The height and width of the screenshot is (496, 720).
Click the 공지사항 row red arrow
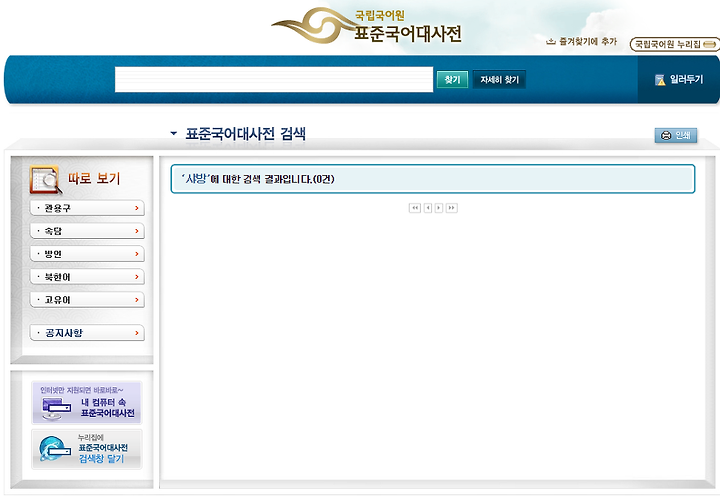(x=137, y=333)
